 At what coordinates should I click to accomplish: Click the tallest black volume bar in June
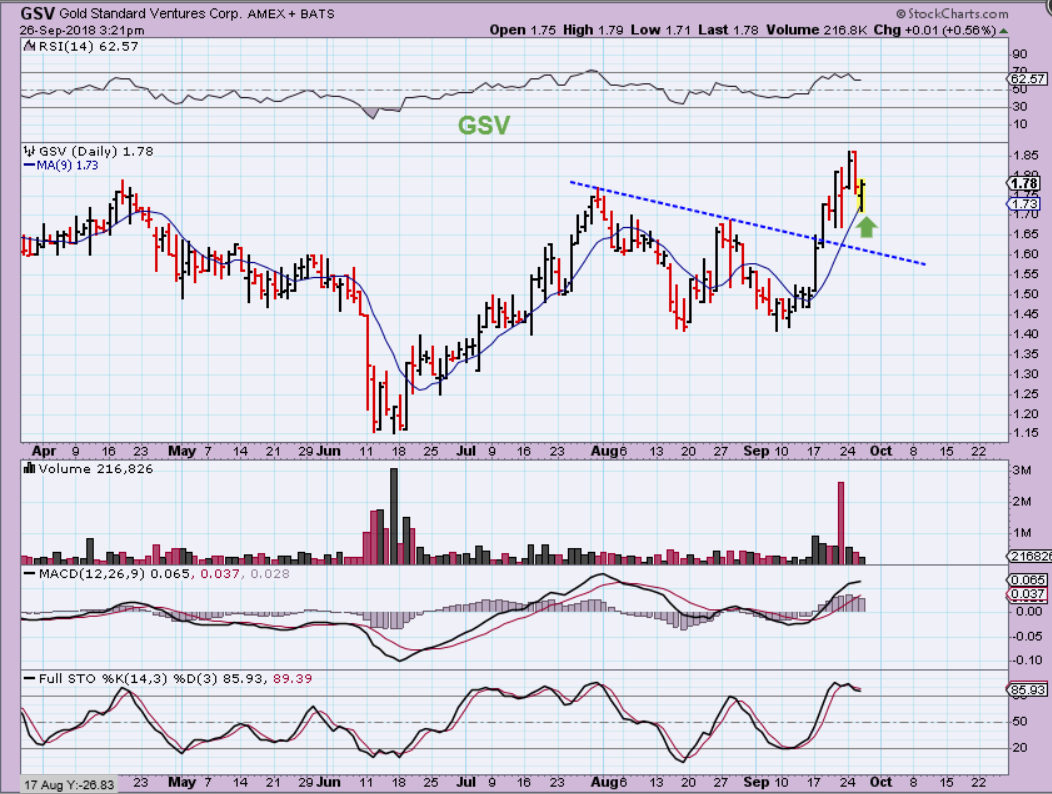point(393,515)
